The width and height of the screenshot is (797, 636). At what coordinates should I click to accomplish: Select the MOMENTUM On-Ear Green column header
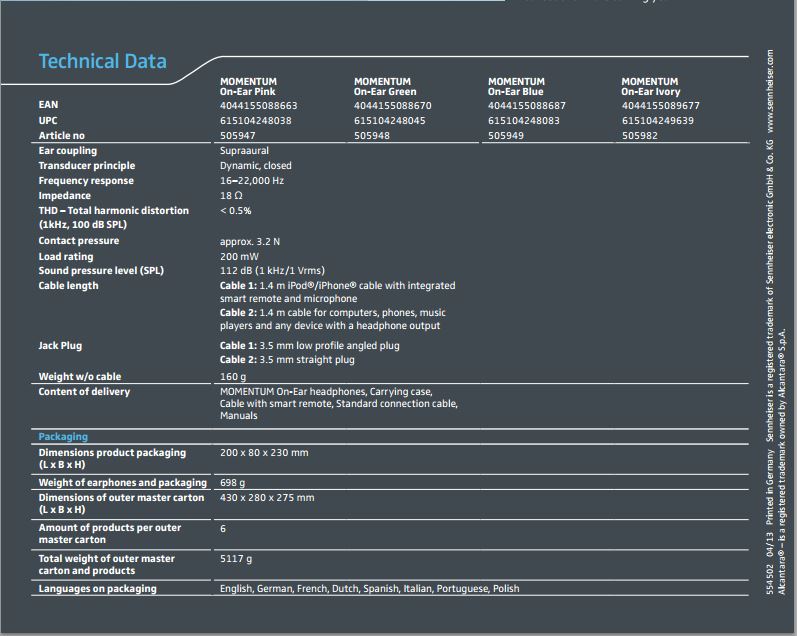click(x=383, y=86)
